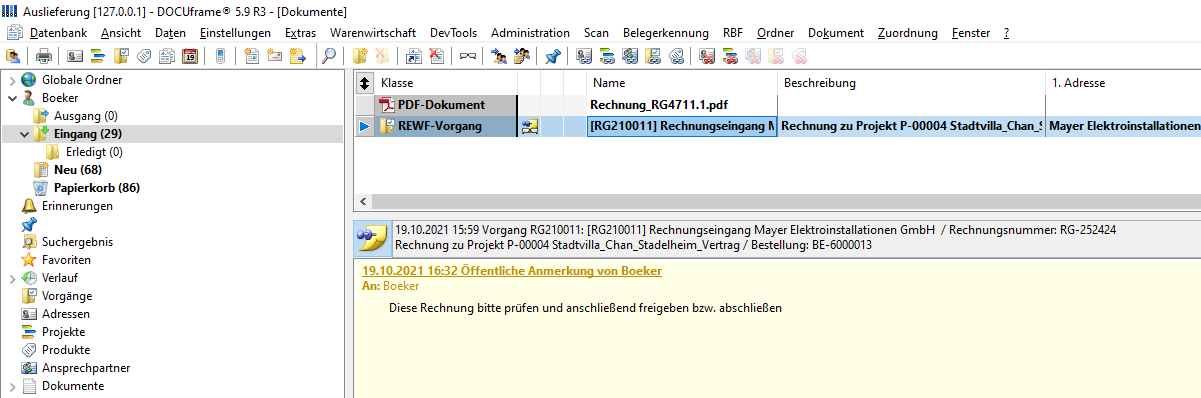The image size is (1201, 398).
Task: Click the copy documents toolbar icon
Action: coord(167,57)
